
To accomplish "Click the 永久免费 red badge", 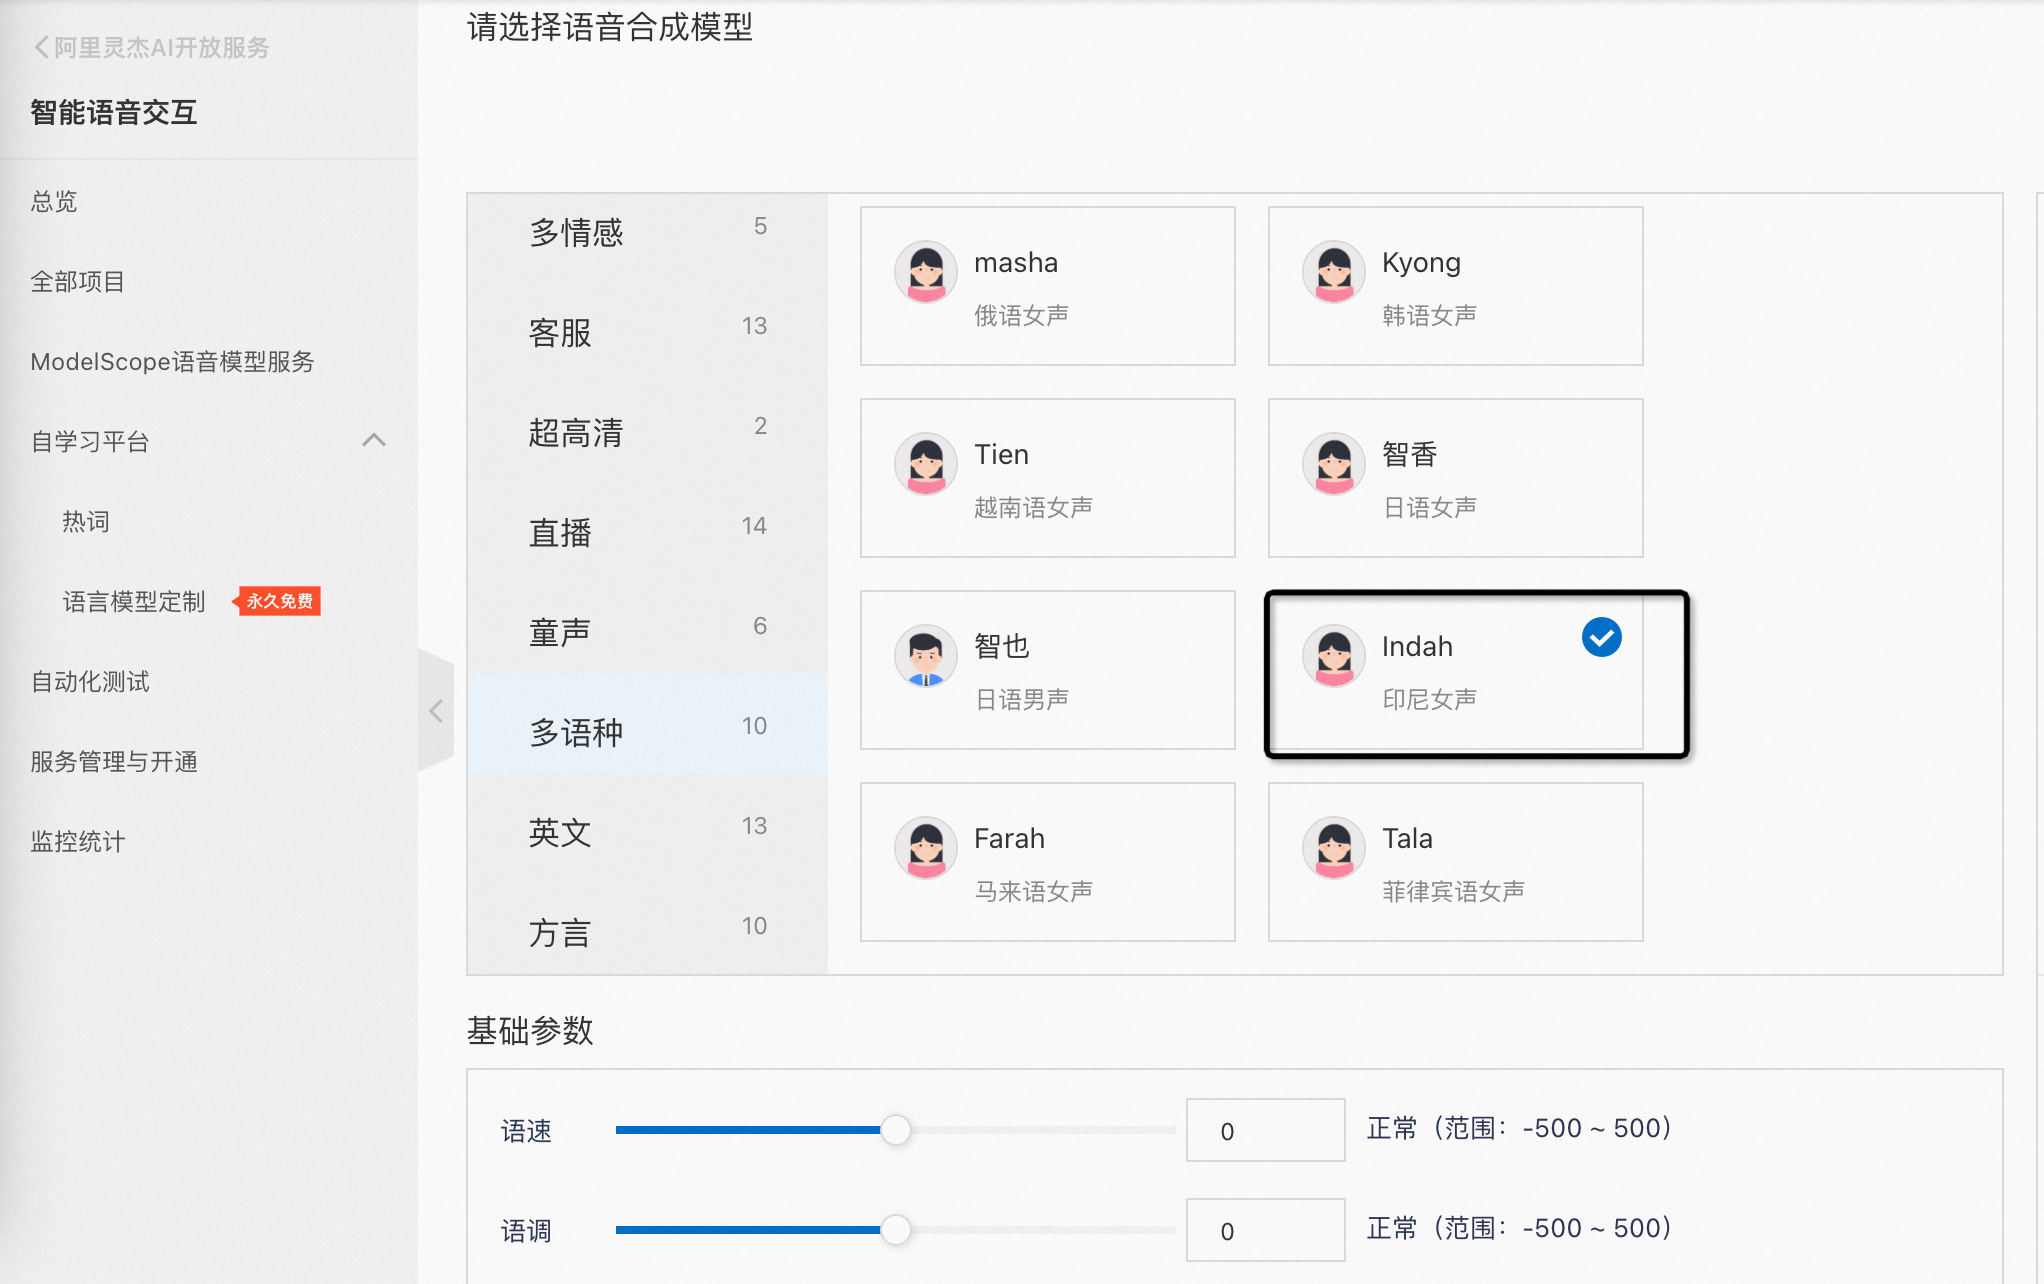I will point(279,601).
